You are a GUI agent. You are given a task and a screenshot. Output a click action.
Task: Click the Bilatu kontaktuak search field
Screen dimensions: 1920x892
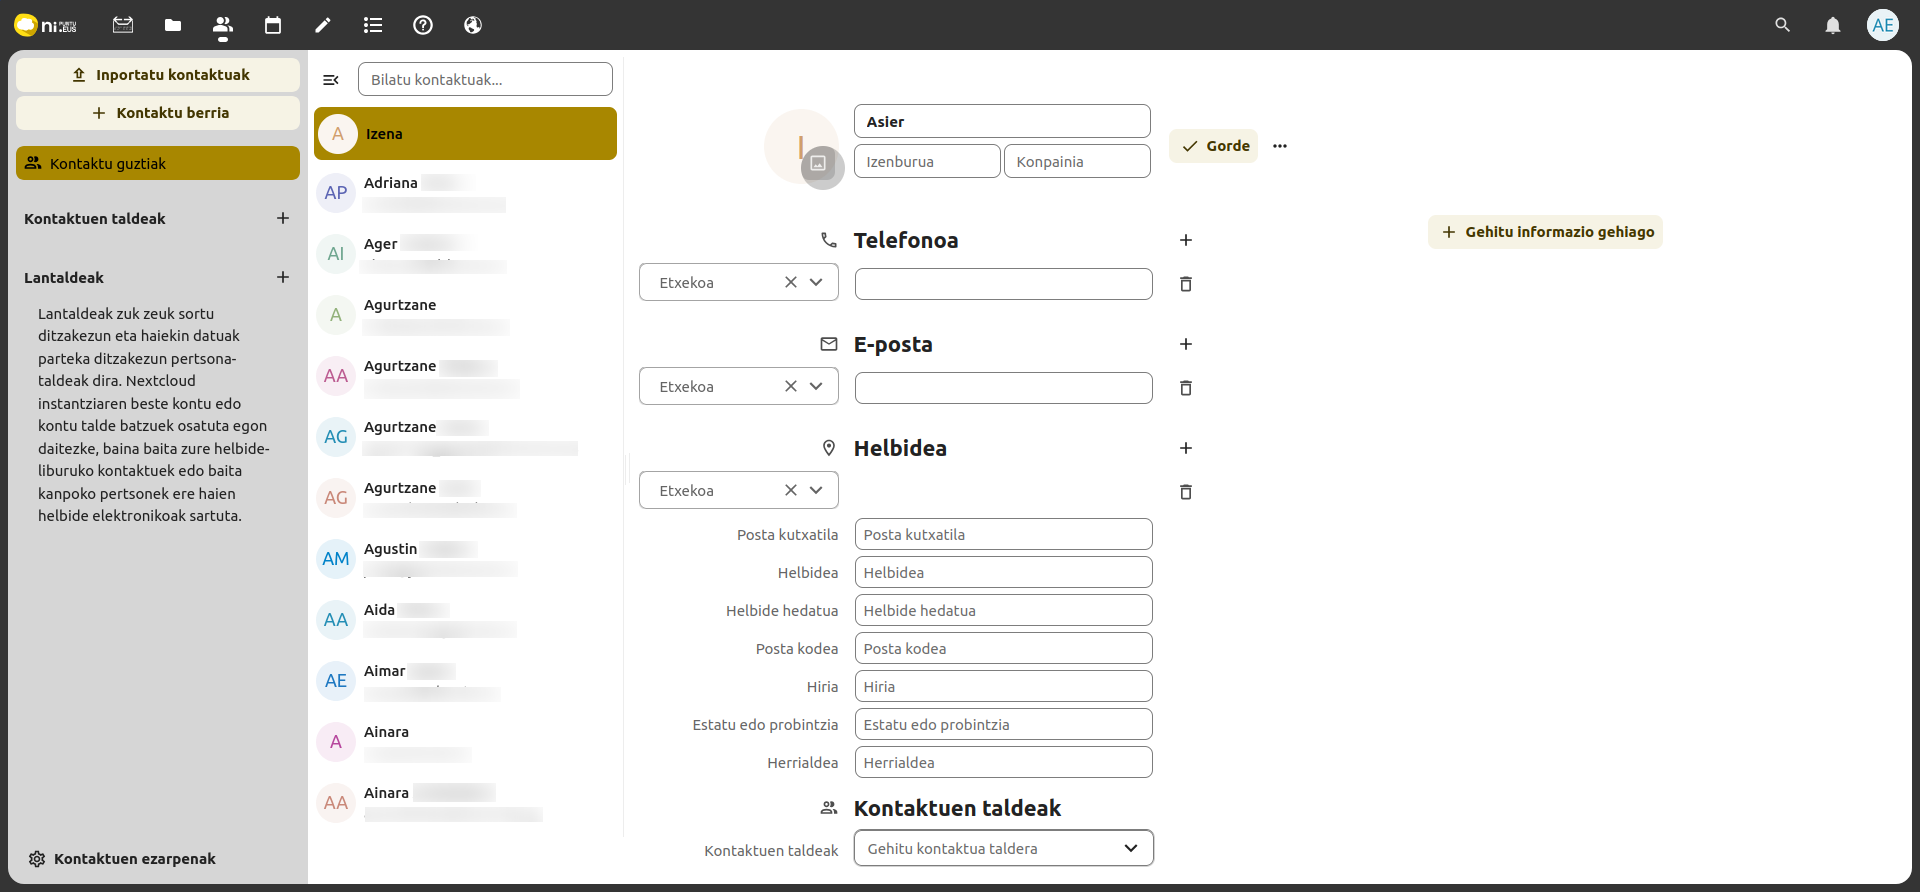485,80
